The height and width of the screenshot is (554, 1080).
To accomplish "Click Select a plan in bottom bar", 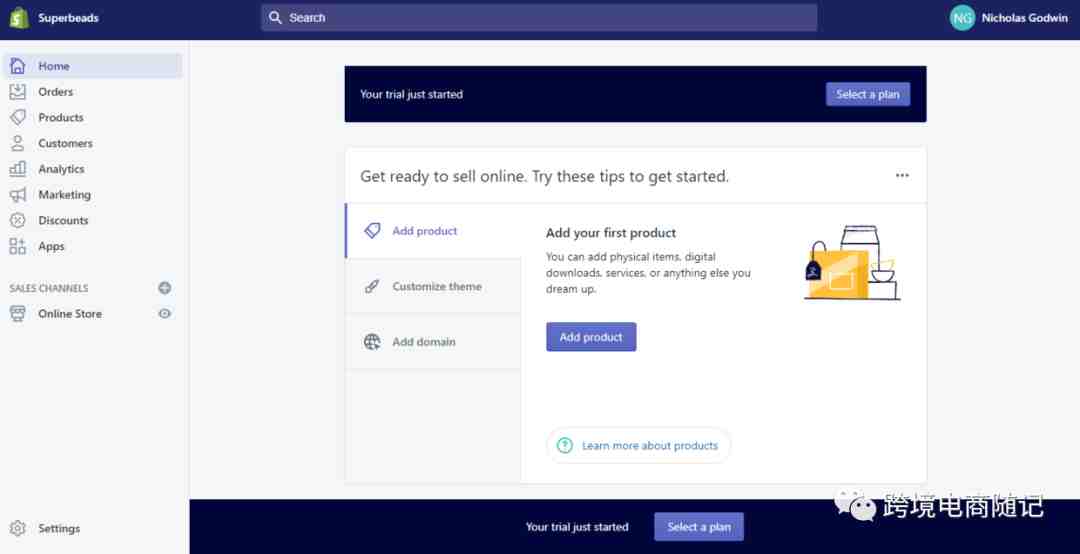I will point(699,527).
